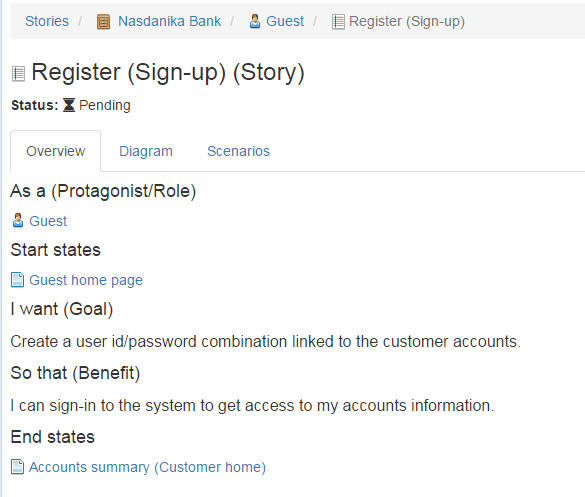Click the Register (Sign-up) breadcrumb text
Image resolution: width=585 pixels, height=497 pixels.
[x=407, y=22]
